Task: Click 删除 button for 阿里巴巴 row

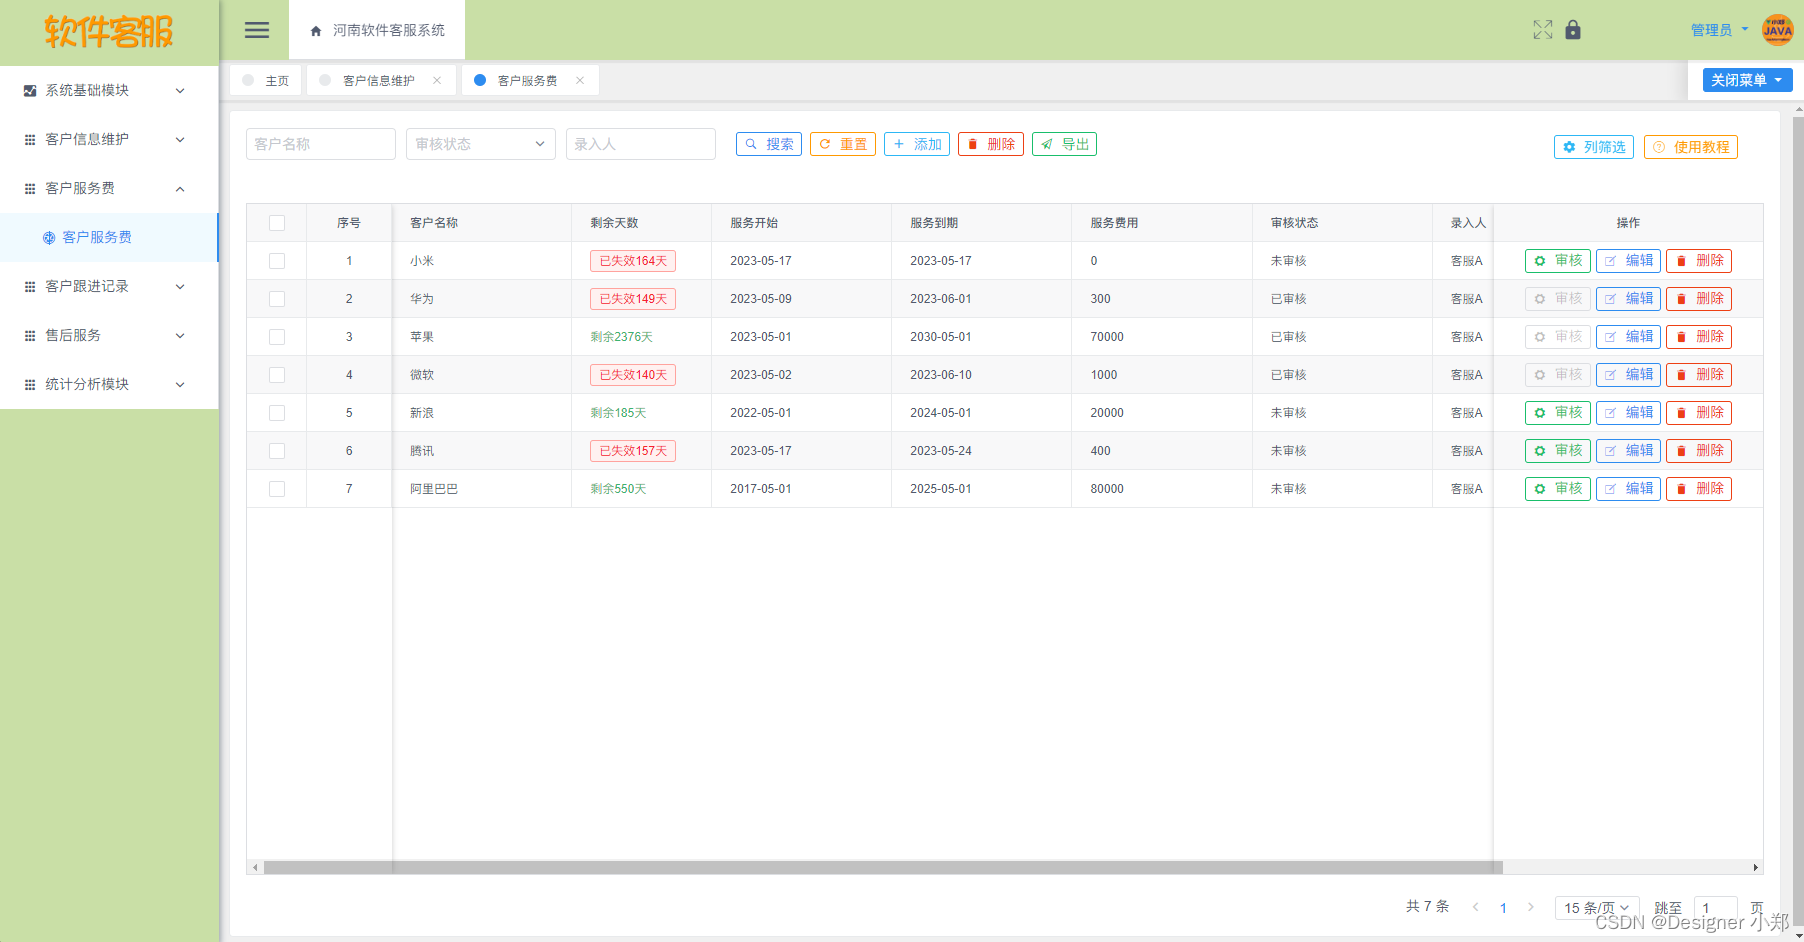Action: tap(1699, 489)
